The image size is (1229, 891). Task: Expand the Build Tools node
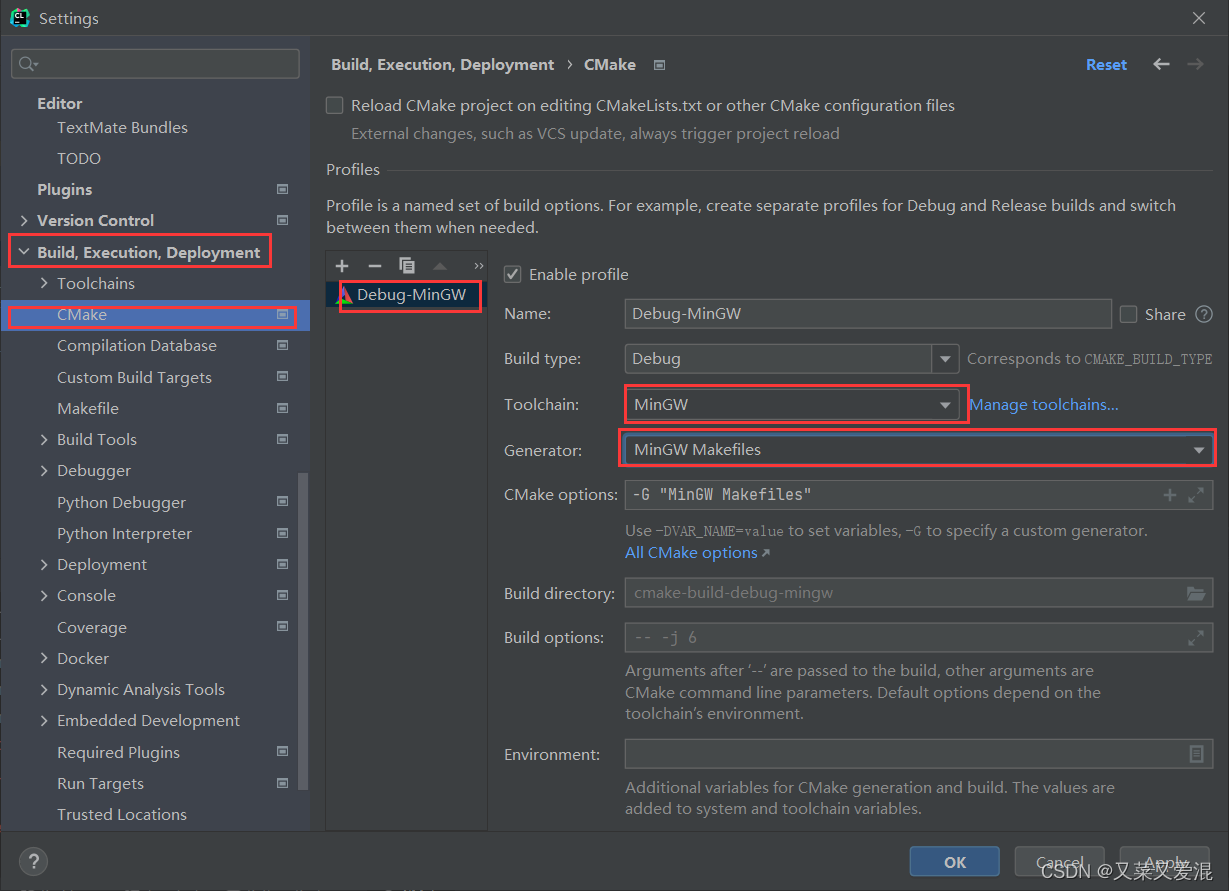[x=43, y=439]
